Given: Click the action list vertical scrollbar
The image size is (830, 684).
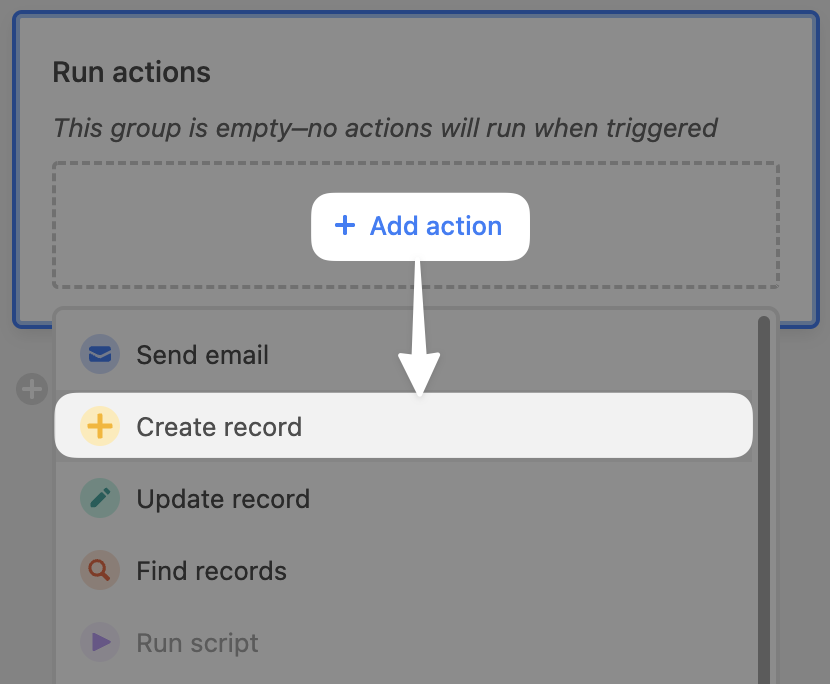Looking at the screenshot, I should (x=763, y=500).
